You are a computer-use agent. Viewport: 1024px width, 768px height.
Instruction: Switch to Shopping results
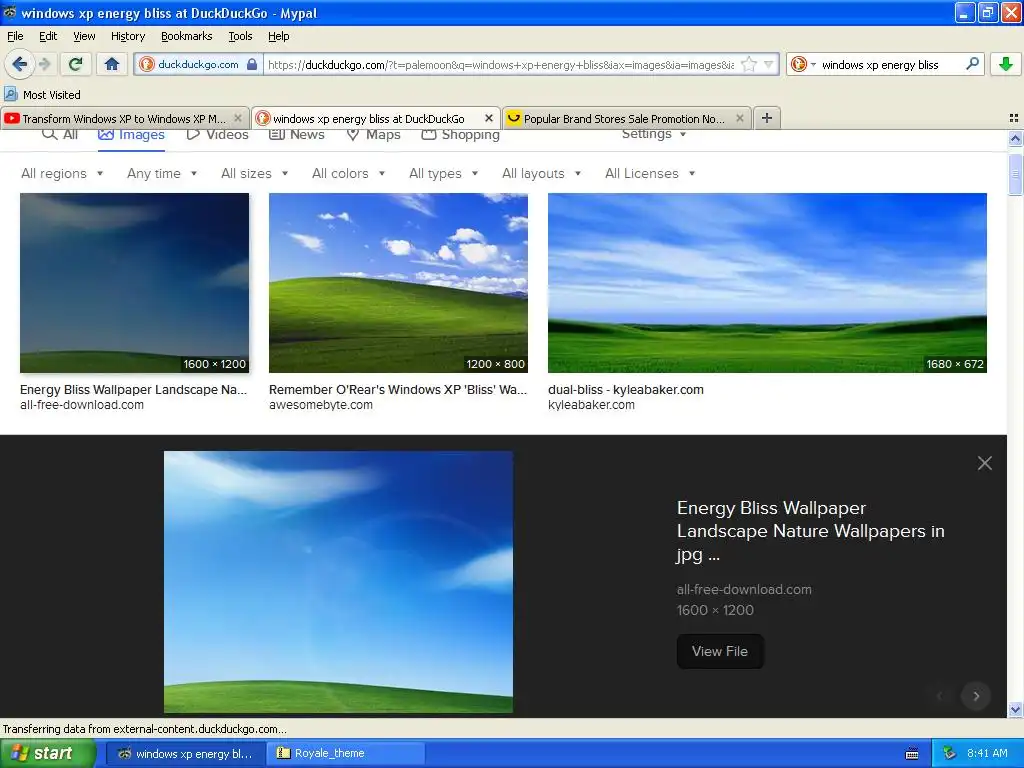460,135
